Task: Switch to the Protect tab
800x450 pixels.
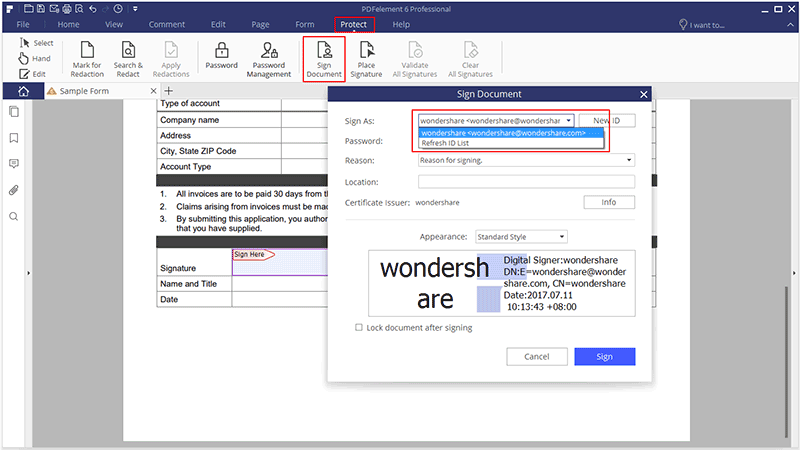Action: click(x=354, y=24)
